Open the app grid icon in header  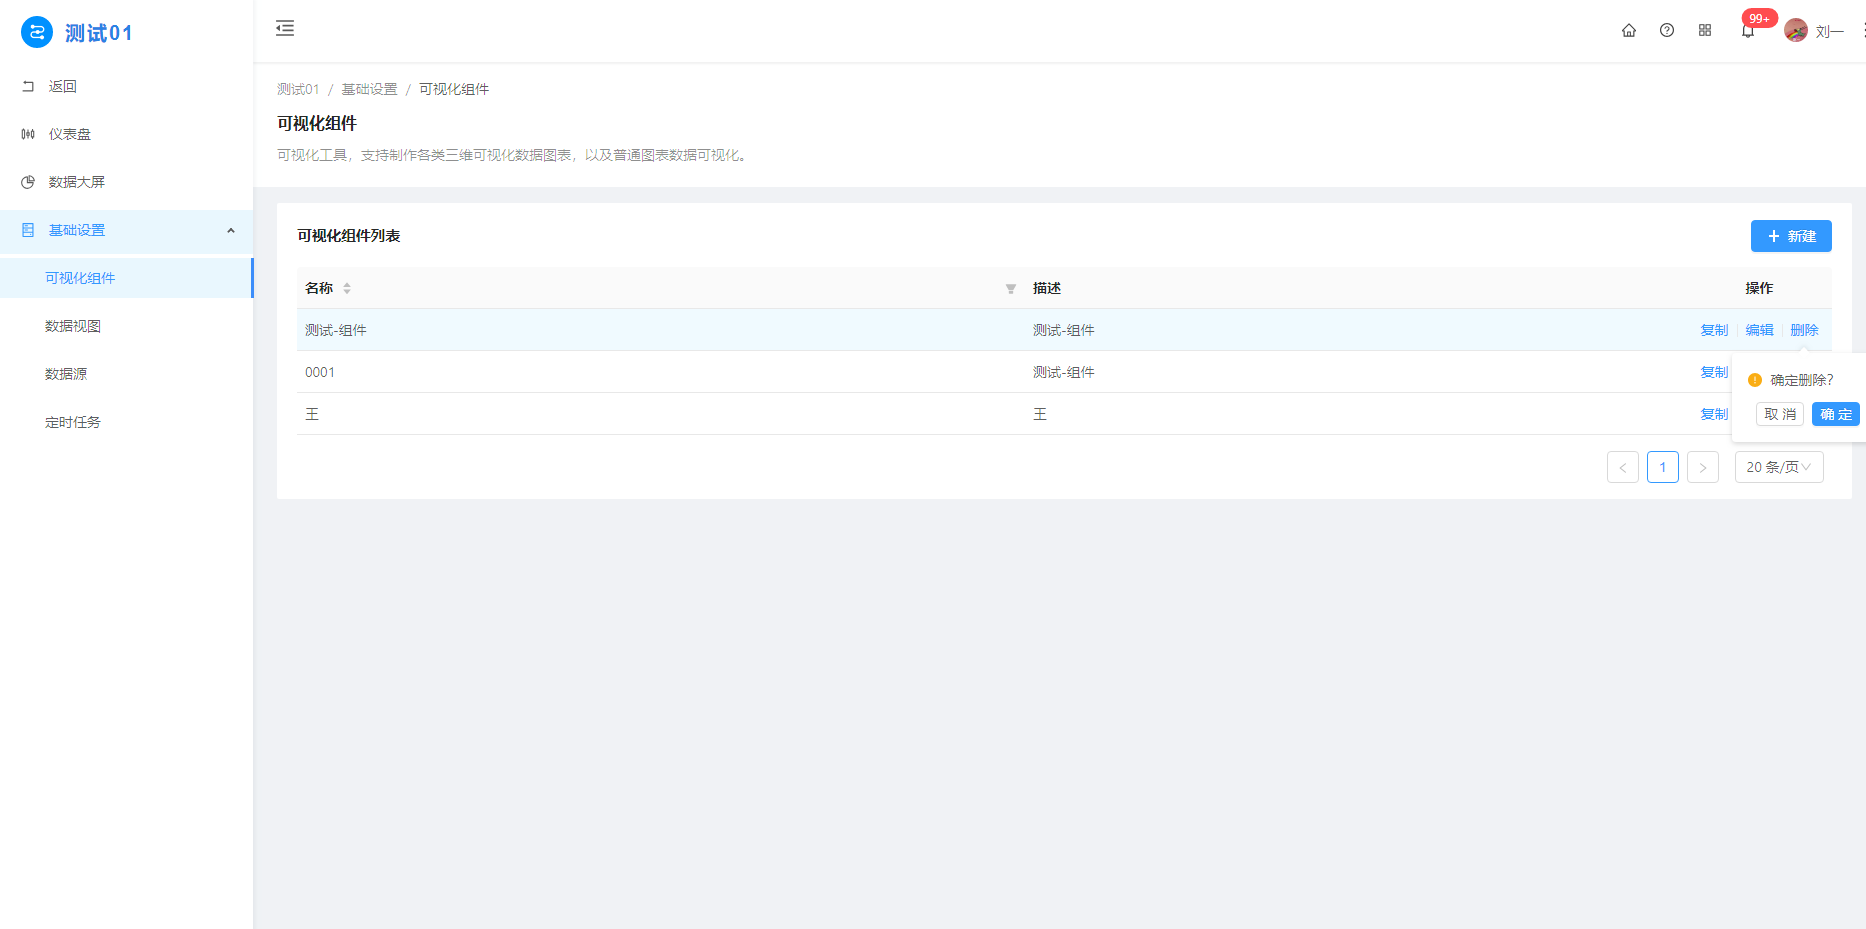click(x=1705, y=31)
